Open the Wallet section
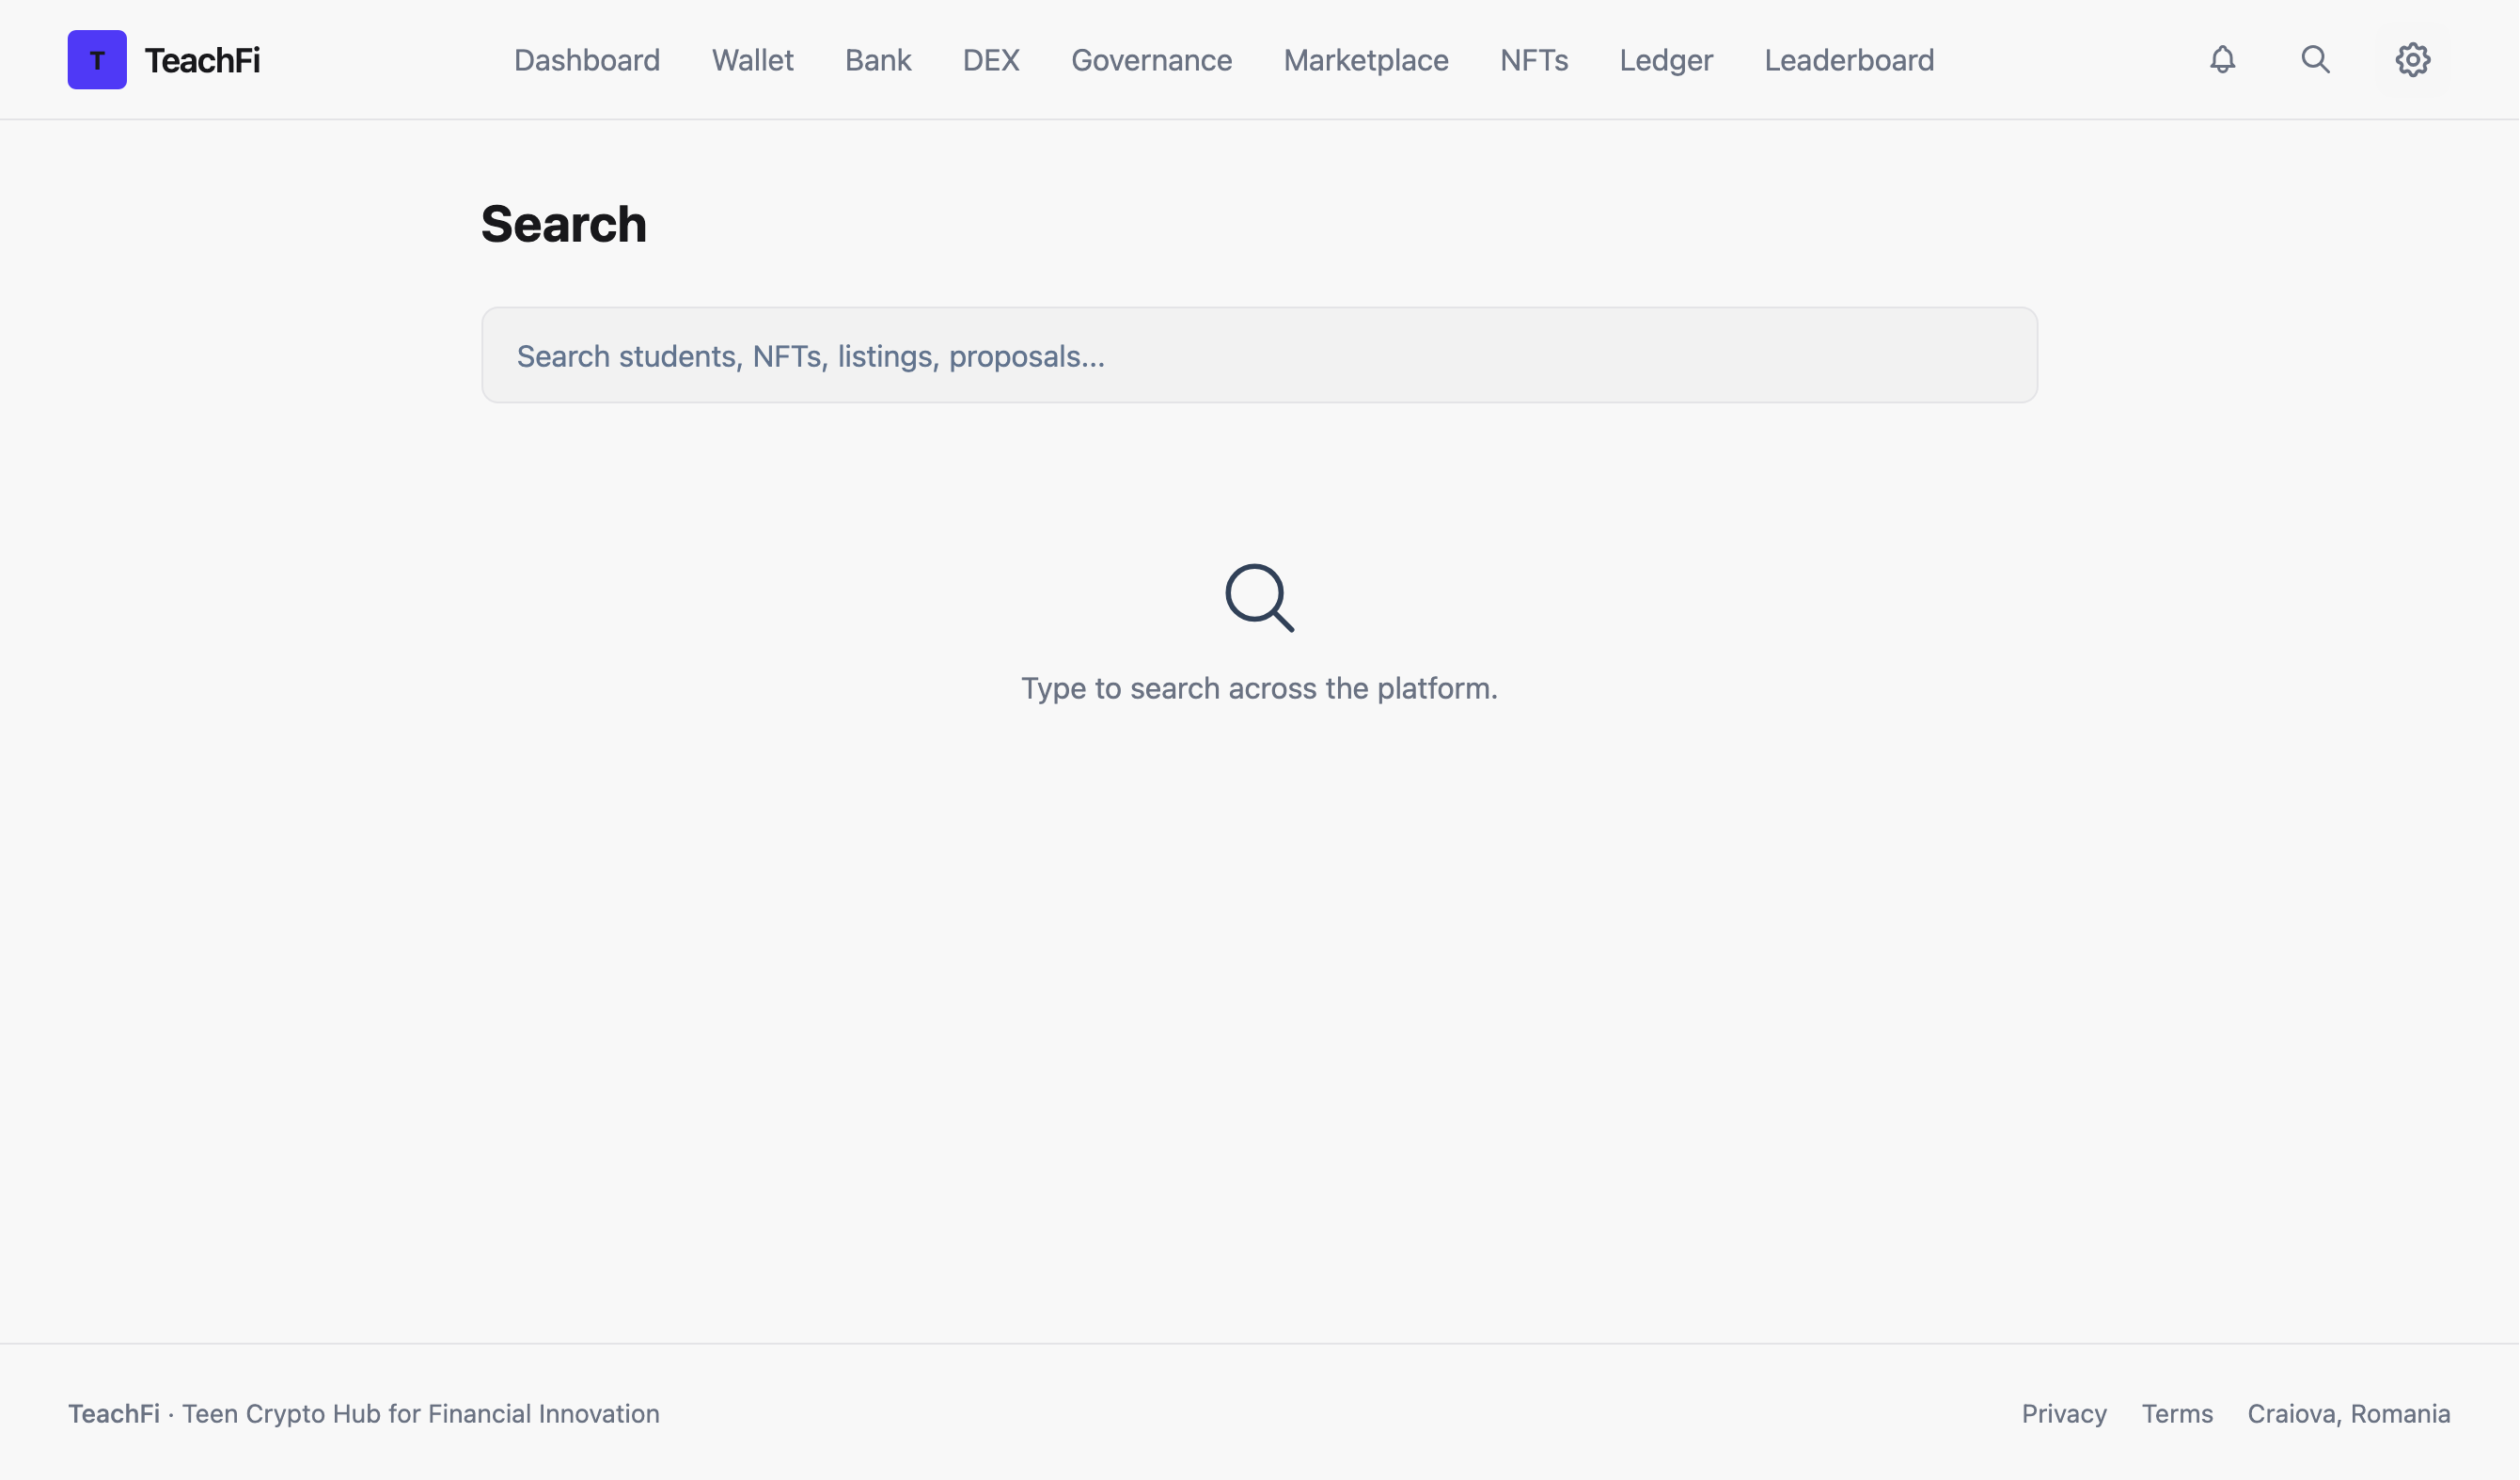 pos(752,60)
